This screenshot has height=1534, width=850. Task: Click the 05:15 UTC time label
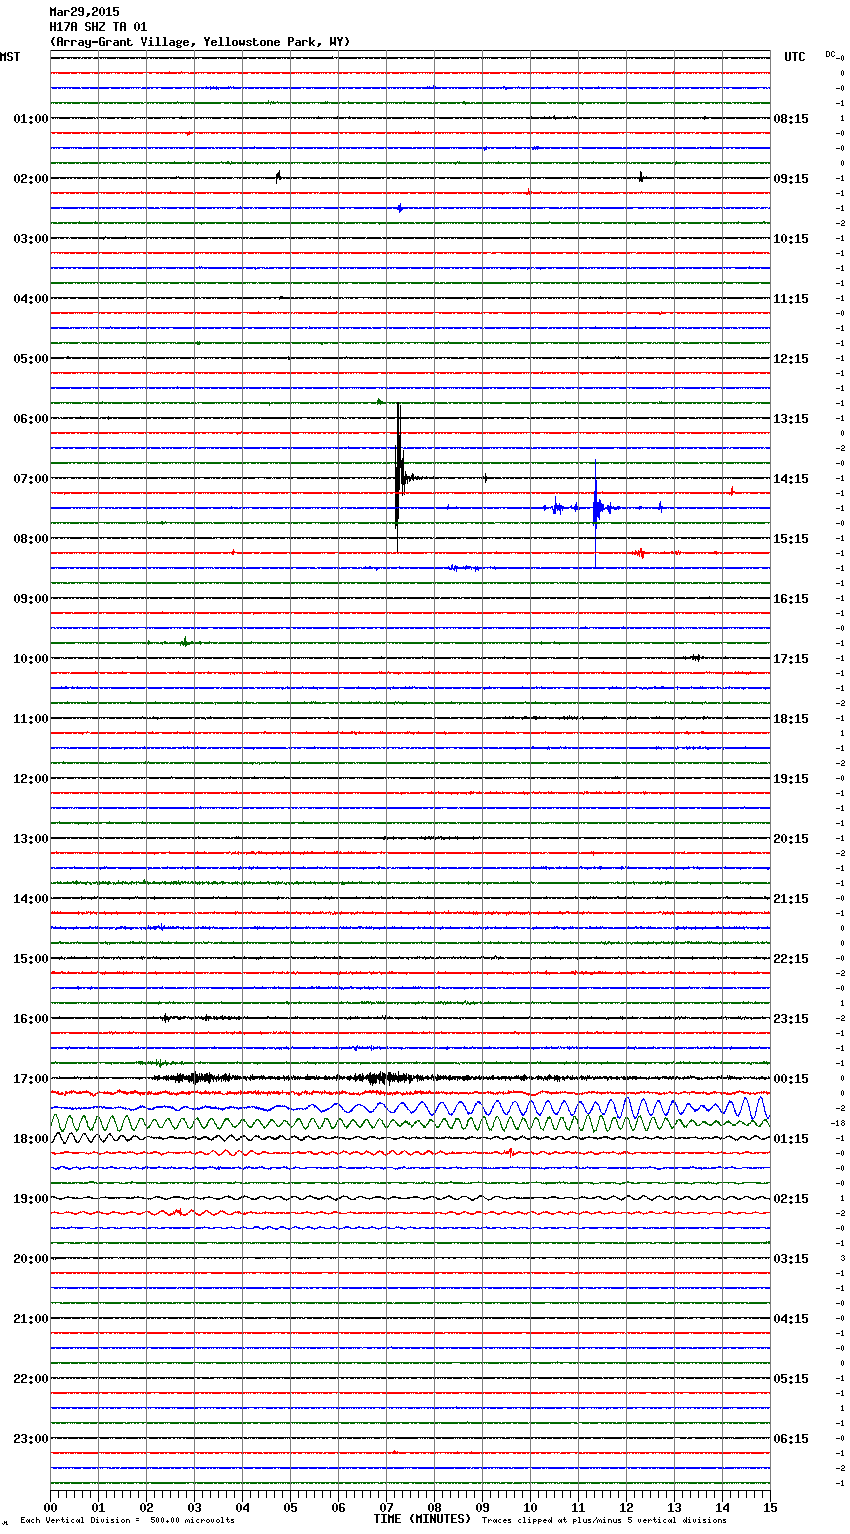[791, 1379]
